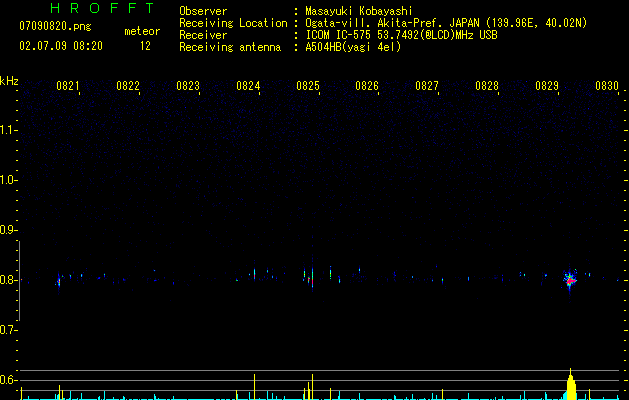Click the 0828 time marker
The image size is (629, 400).
[487, 86]
